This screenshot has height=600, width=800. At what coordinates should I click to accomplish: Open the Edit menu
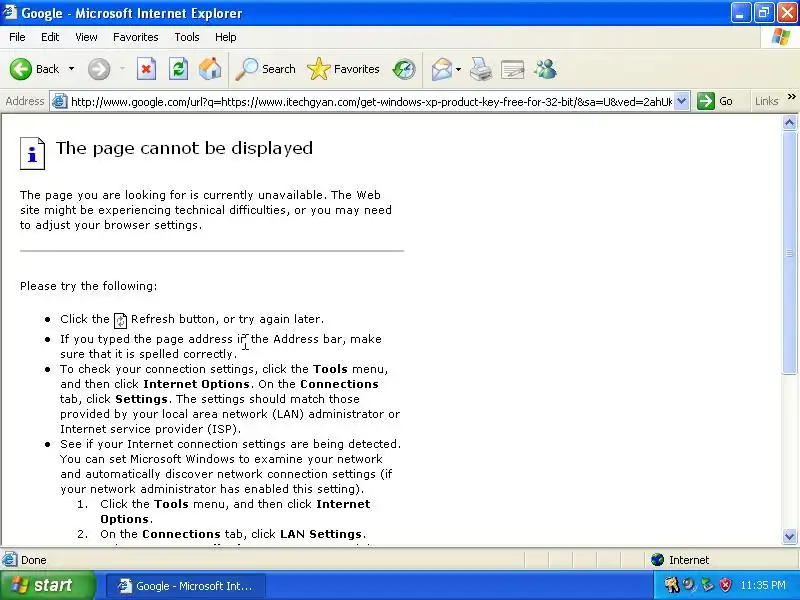pyautogui.click(x=50, y=37)
